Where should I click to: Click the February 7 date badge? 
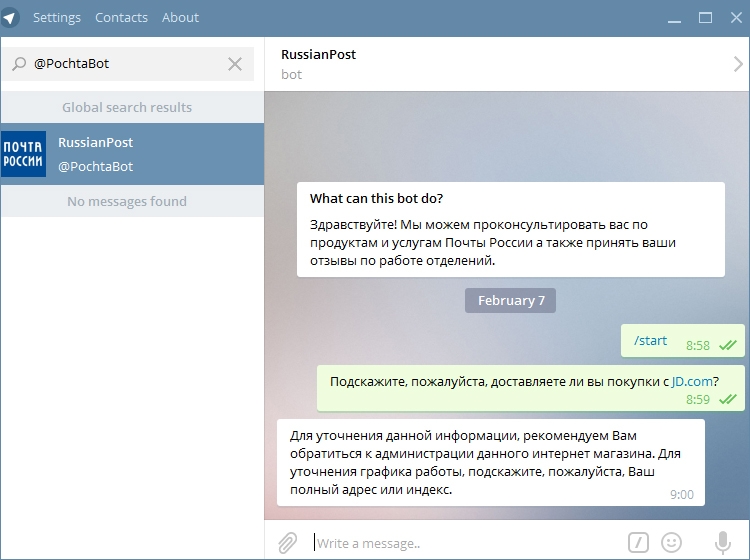pyautogui.click(x=510, y=300)
